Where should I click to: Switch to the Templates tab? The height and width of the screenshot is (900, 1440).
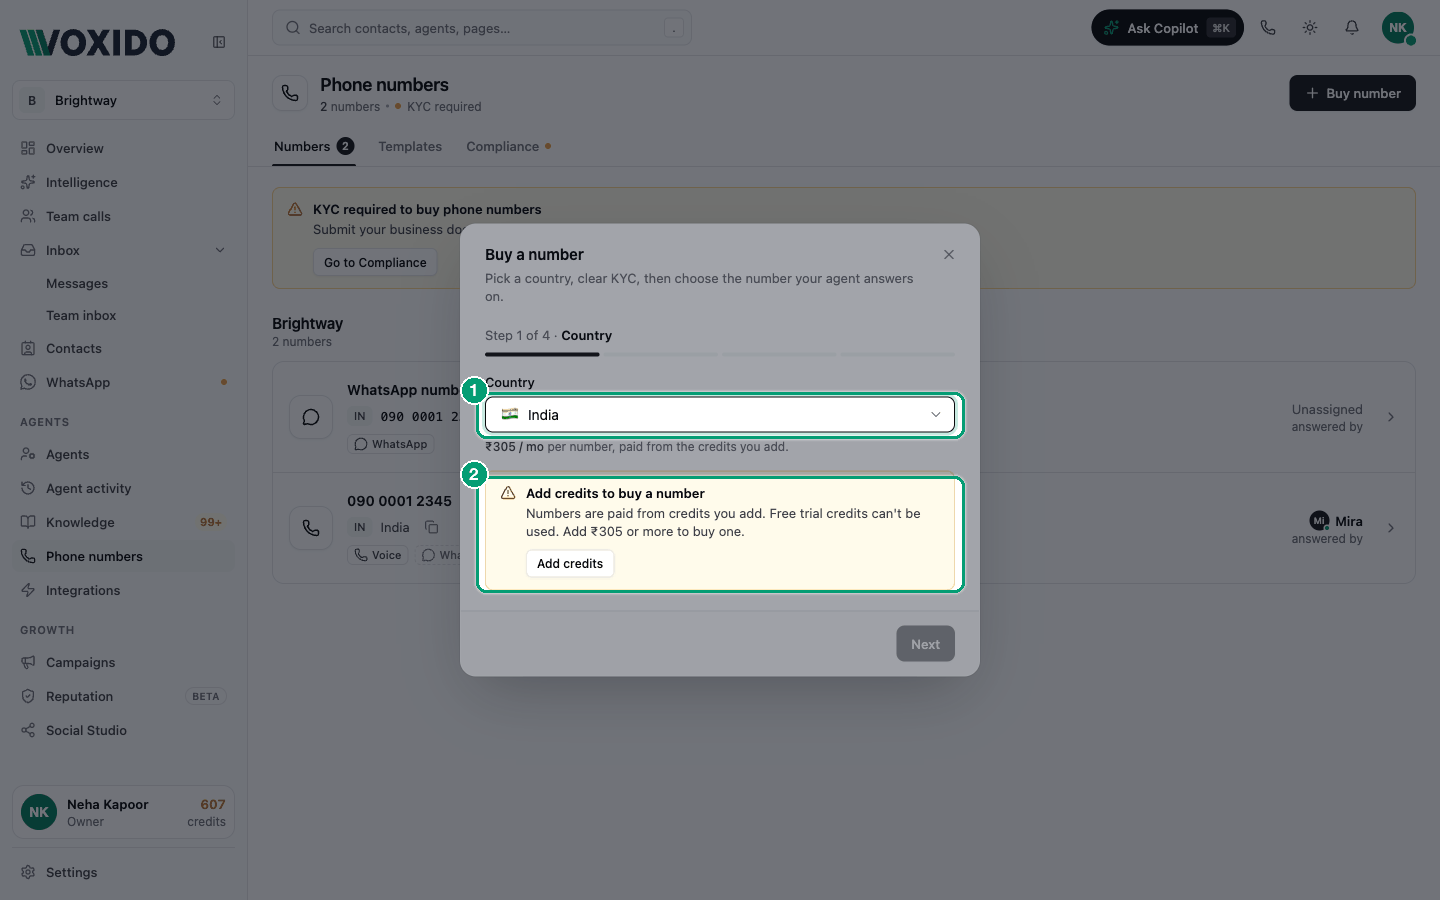pos(410,146)
